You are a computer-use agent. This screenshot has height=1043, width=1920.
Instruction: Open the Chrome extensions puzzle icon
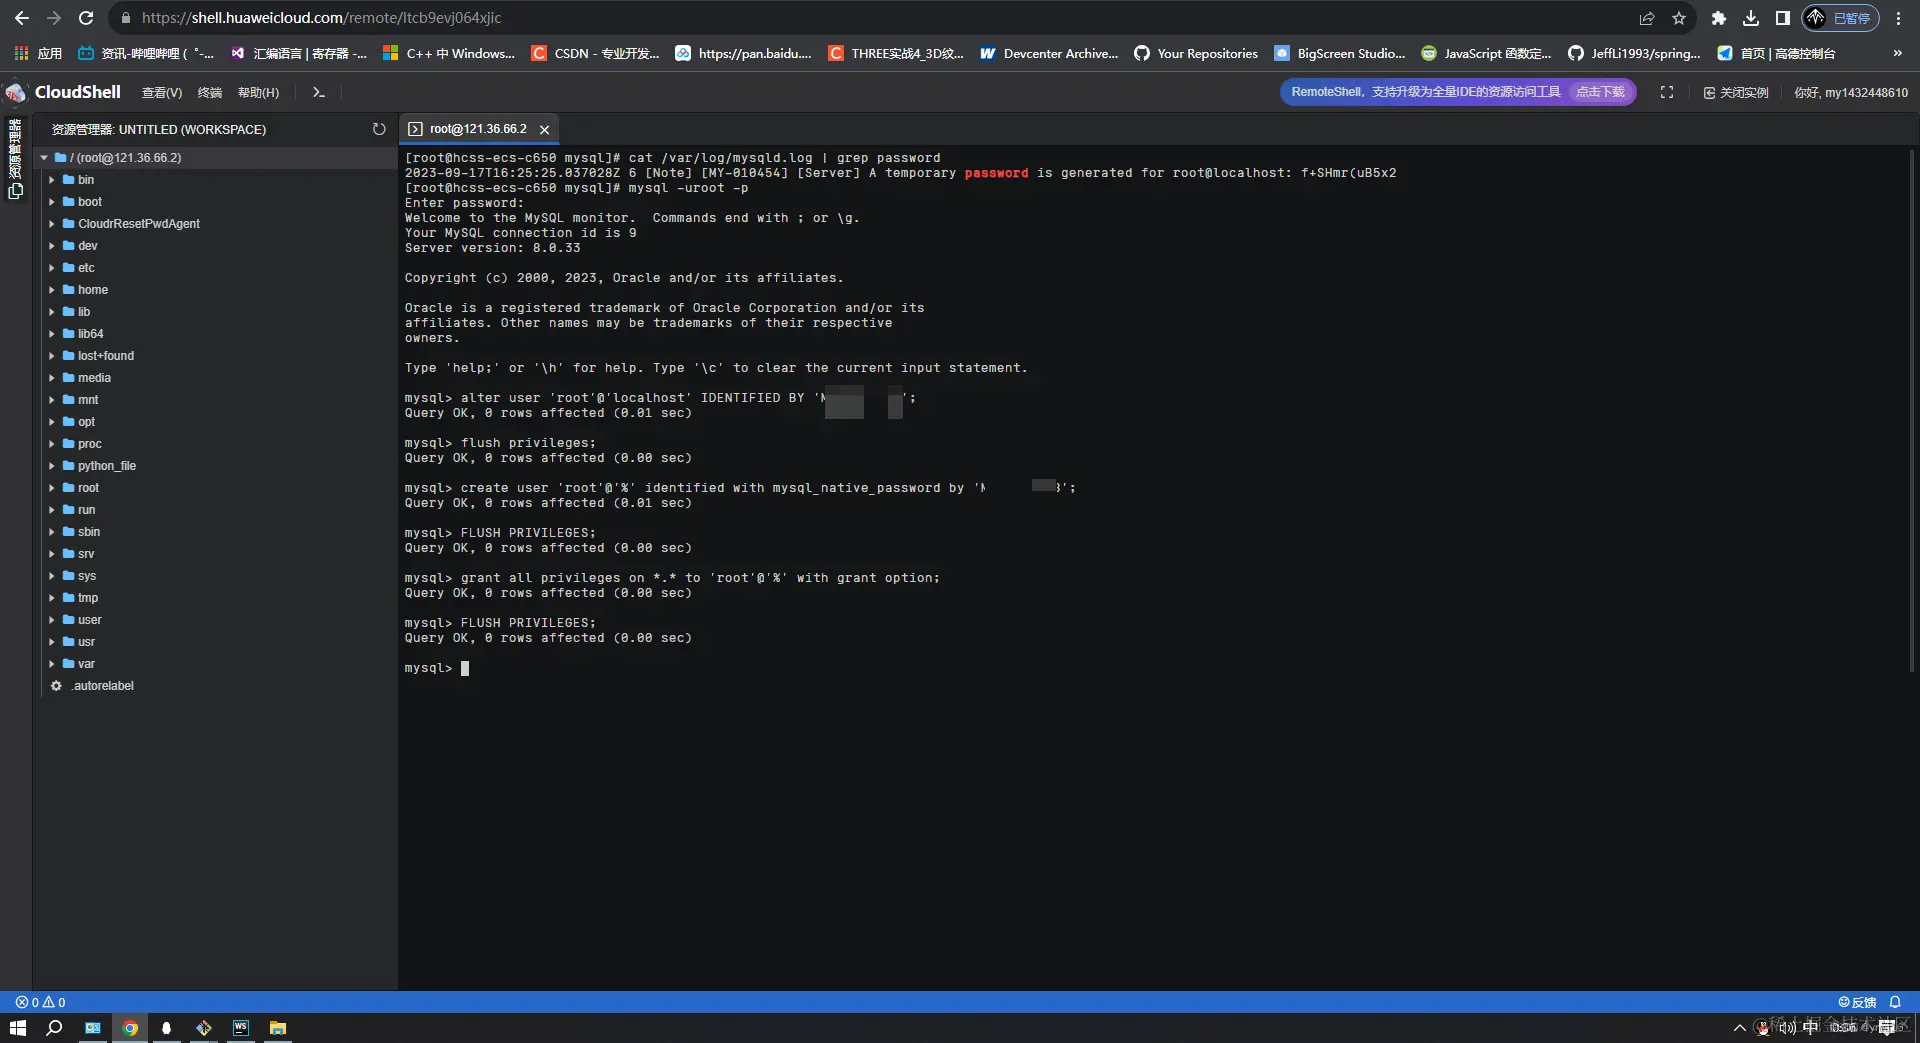(1719, 17)
